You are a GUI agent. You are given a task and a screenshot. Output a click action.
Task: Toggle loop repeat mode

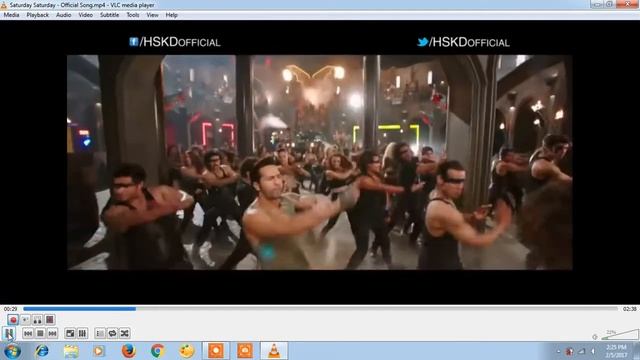coord(112,333)
